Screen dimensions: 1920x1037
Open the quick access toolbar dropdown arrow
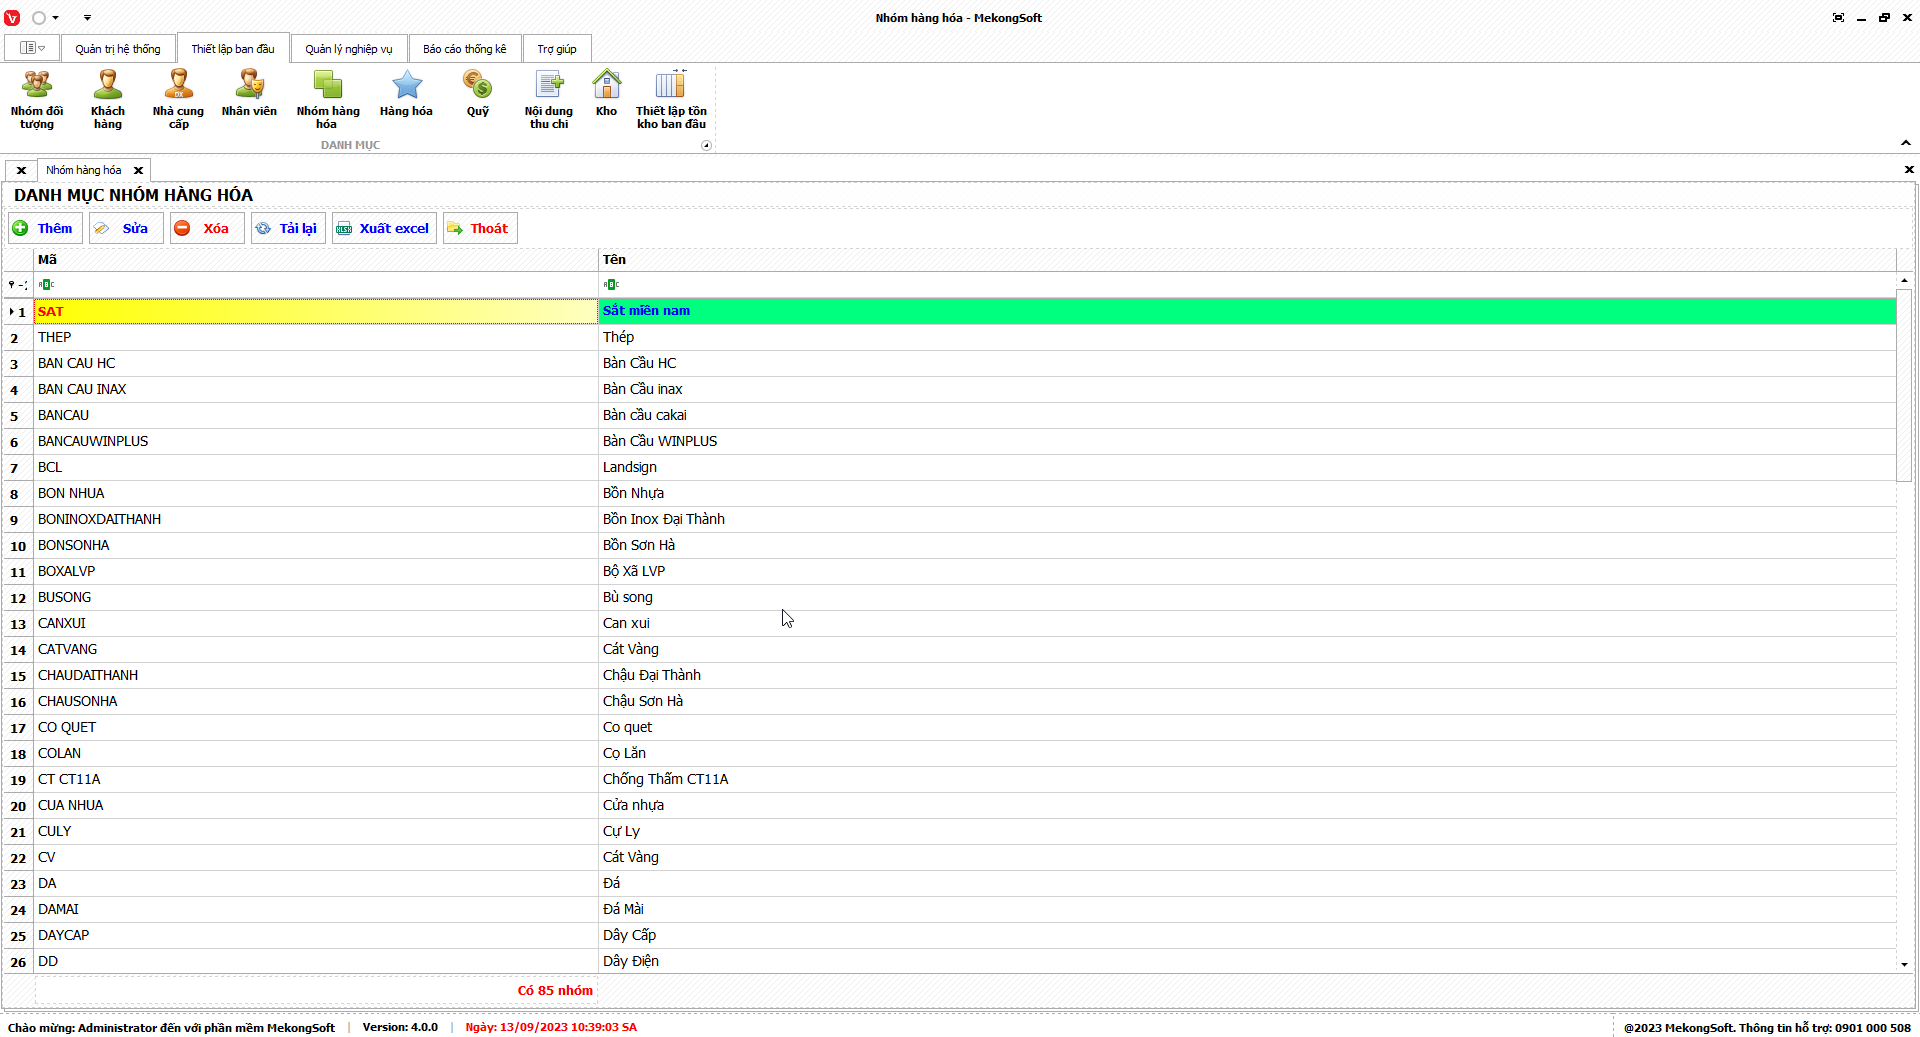(87, 18)
